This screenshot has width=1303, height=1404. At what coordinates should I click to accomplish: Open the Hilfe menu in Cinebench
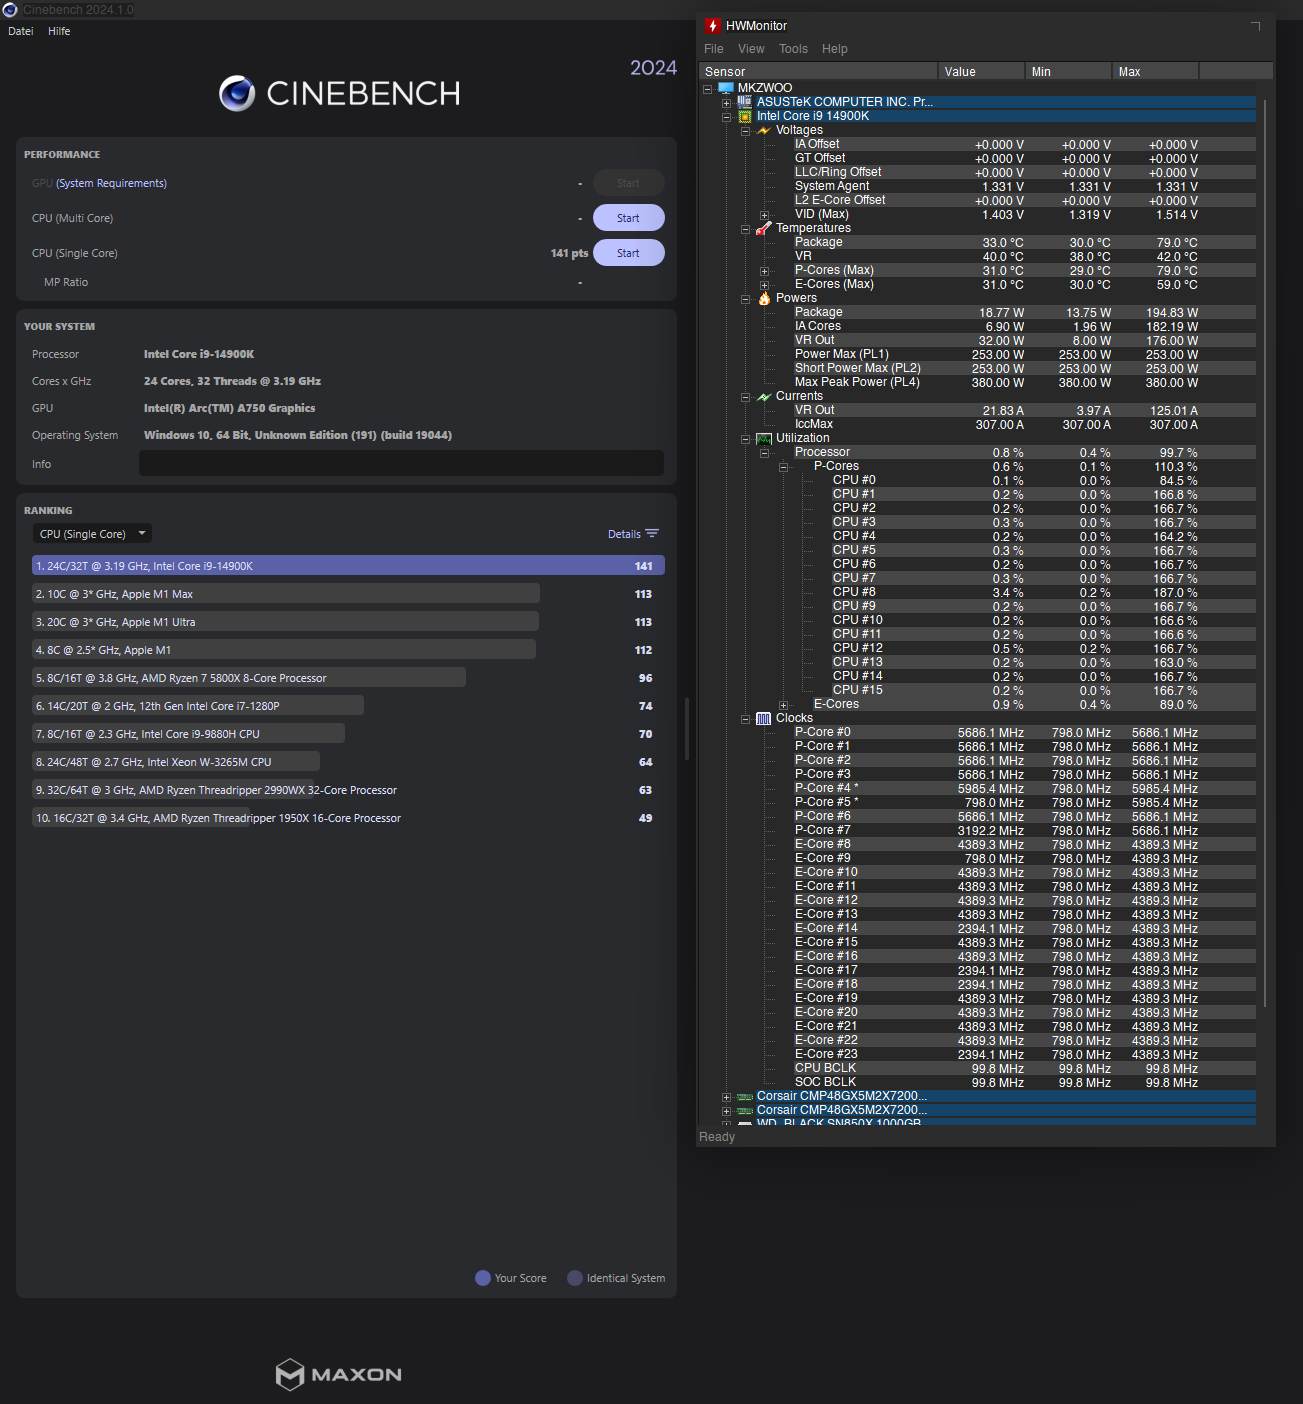[x=59, y=31]
